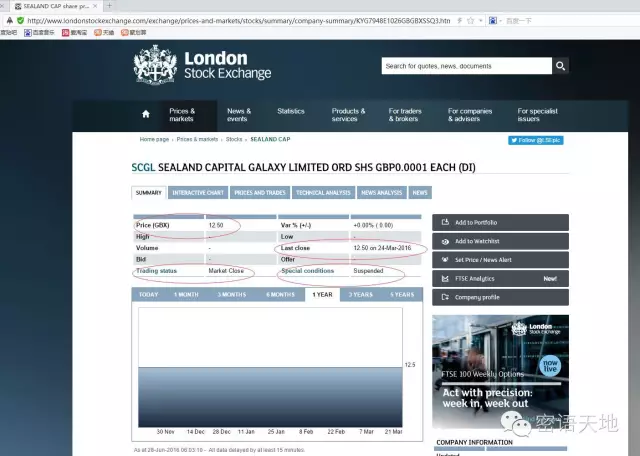This screenshot has width=640, height=456.
Task: Open dropdown arrow next to bookmark star
Action: (480, 20)
